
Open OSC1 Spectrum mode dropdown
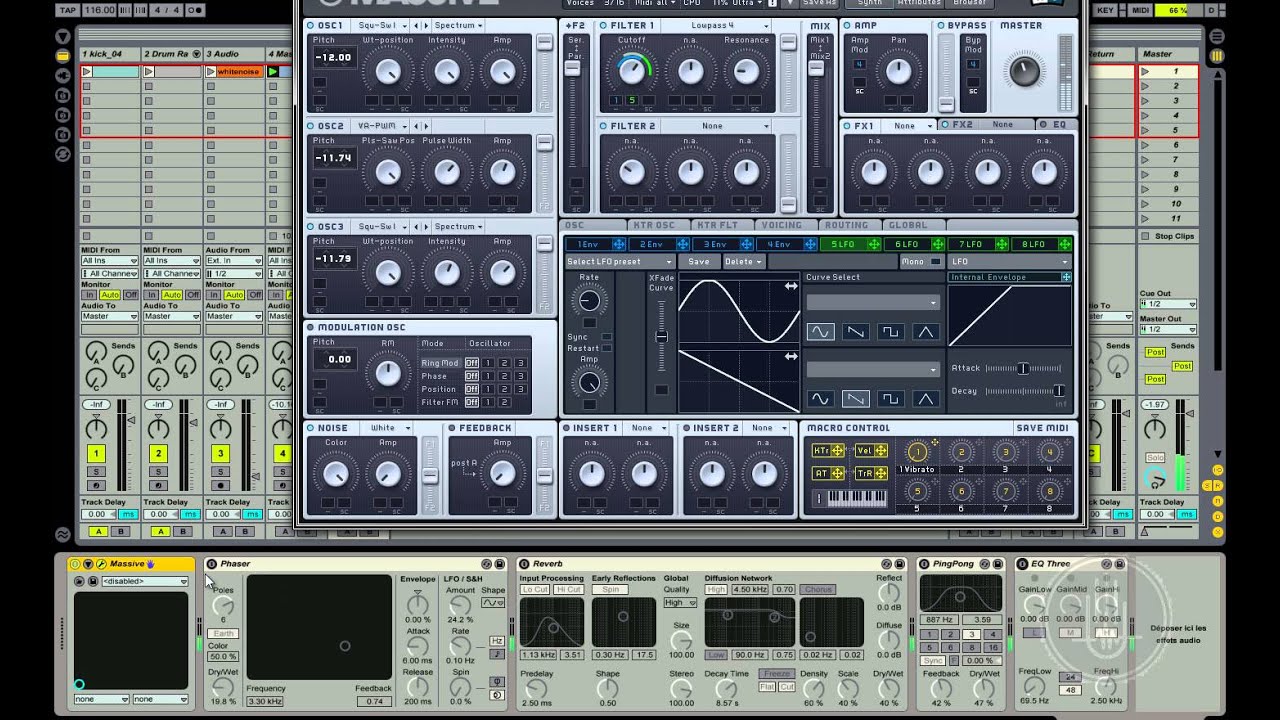pyautogui.click(x=457, y=26)
